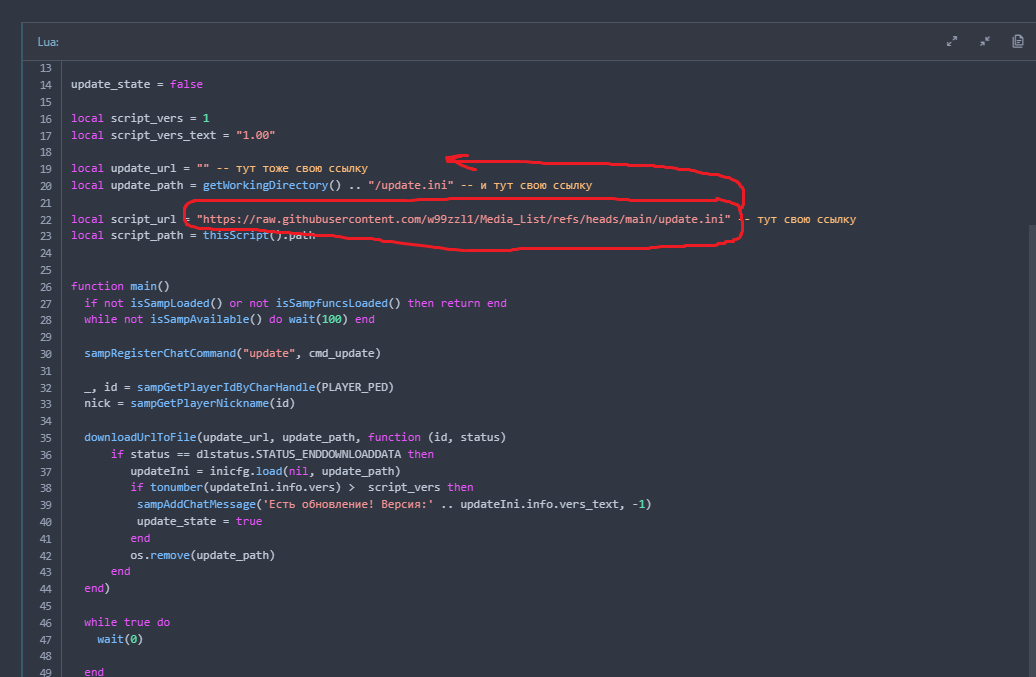Click the "1.00" version text string
Image resolution: width=1036 pixels, height=677 pixels.
tap(255, 135)
